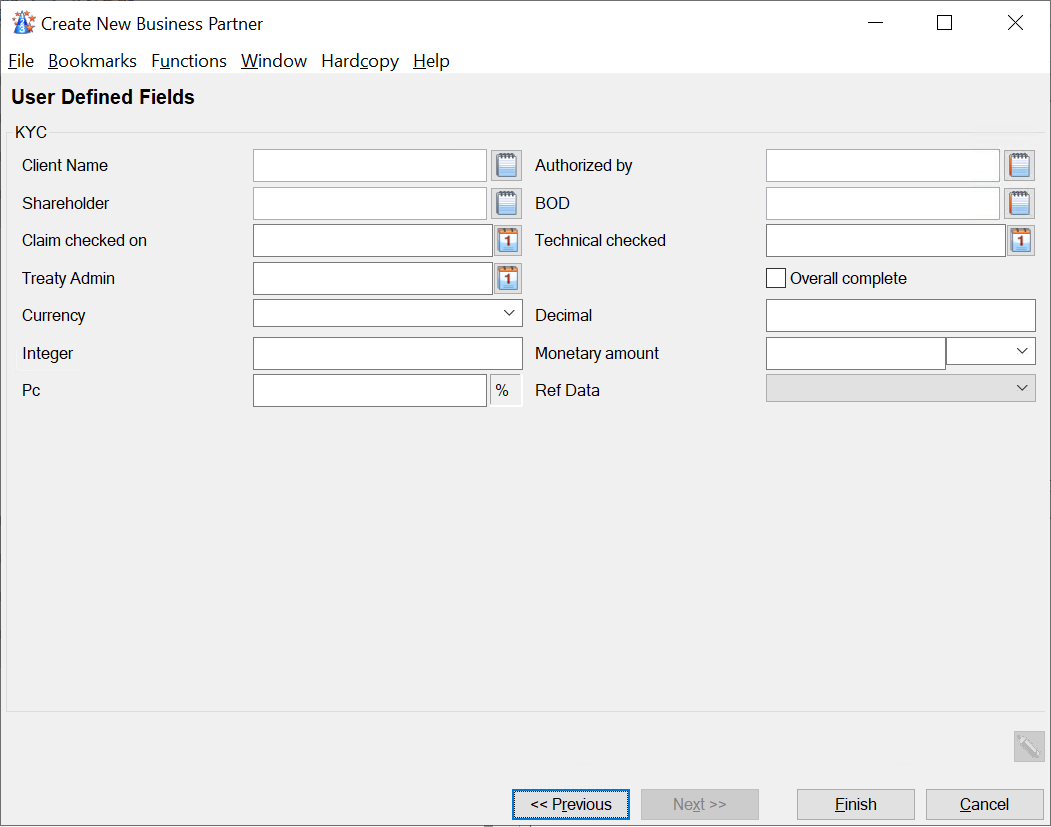The height and width of the screenshot is (827, 1051).
Task: Open the Functions menu
Action: [x=189, y=61]
